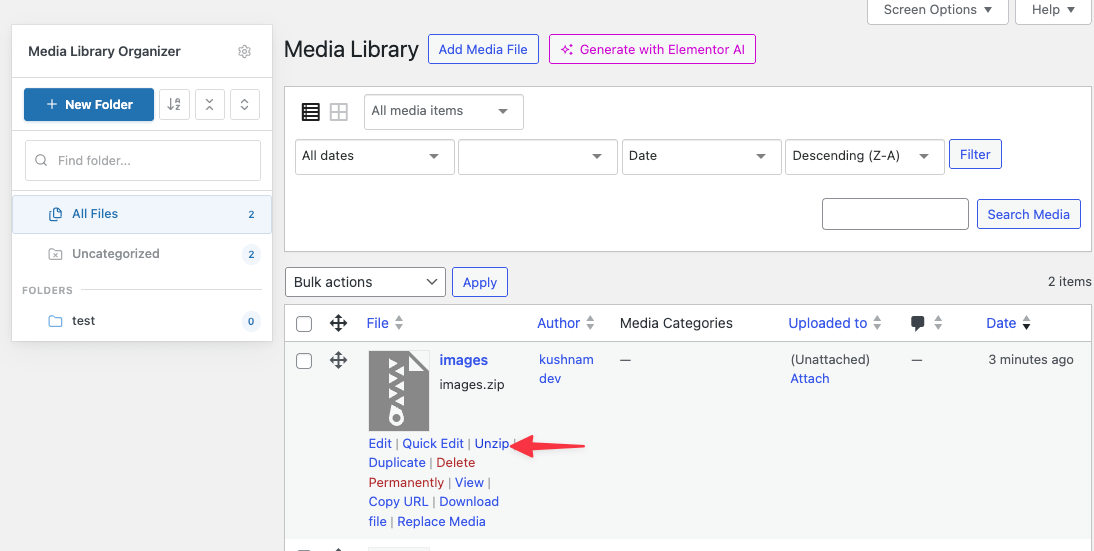Click the Copy URL row action
This screenshot has width=1094, height=551.
click(x=398, y=502)
